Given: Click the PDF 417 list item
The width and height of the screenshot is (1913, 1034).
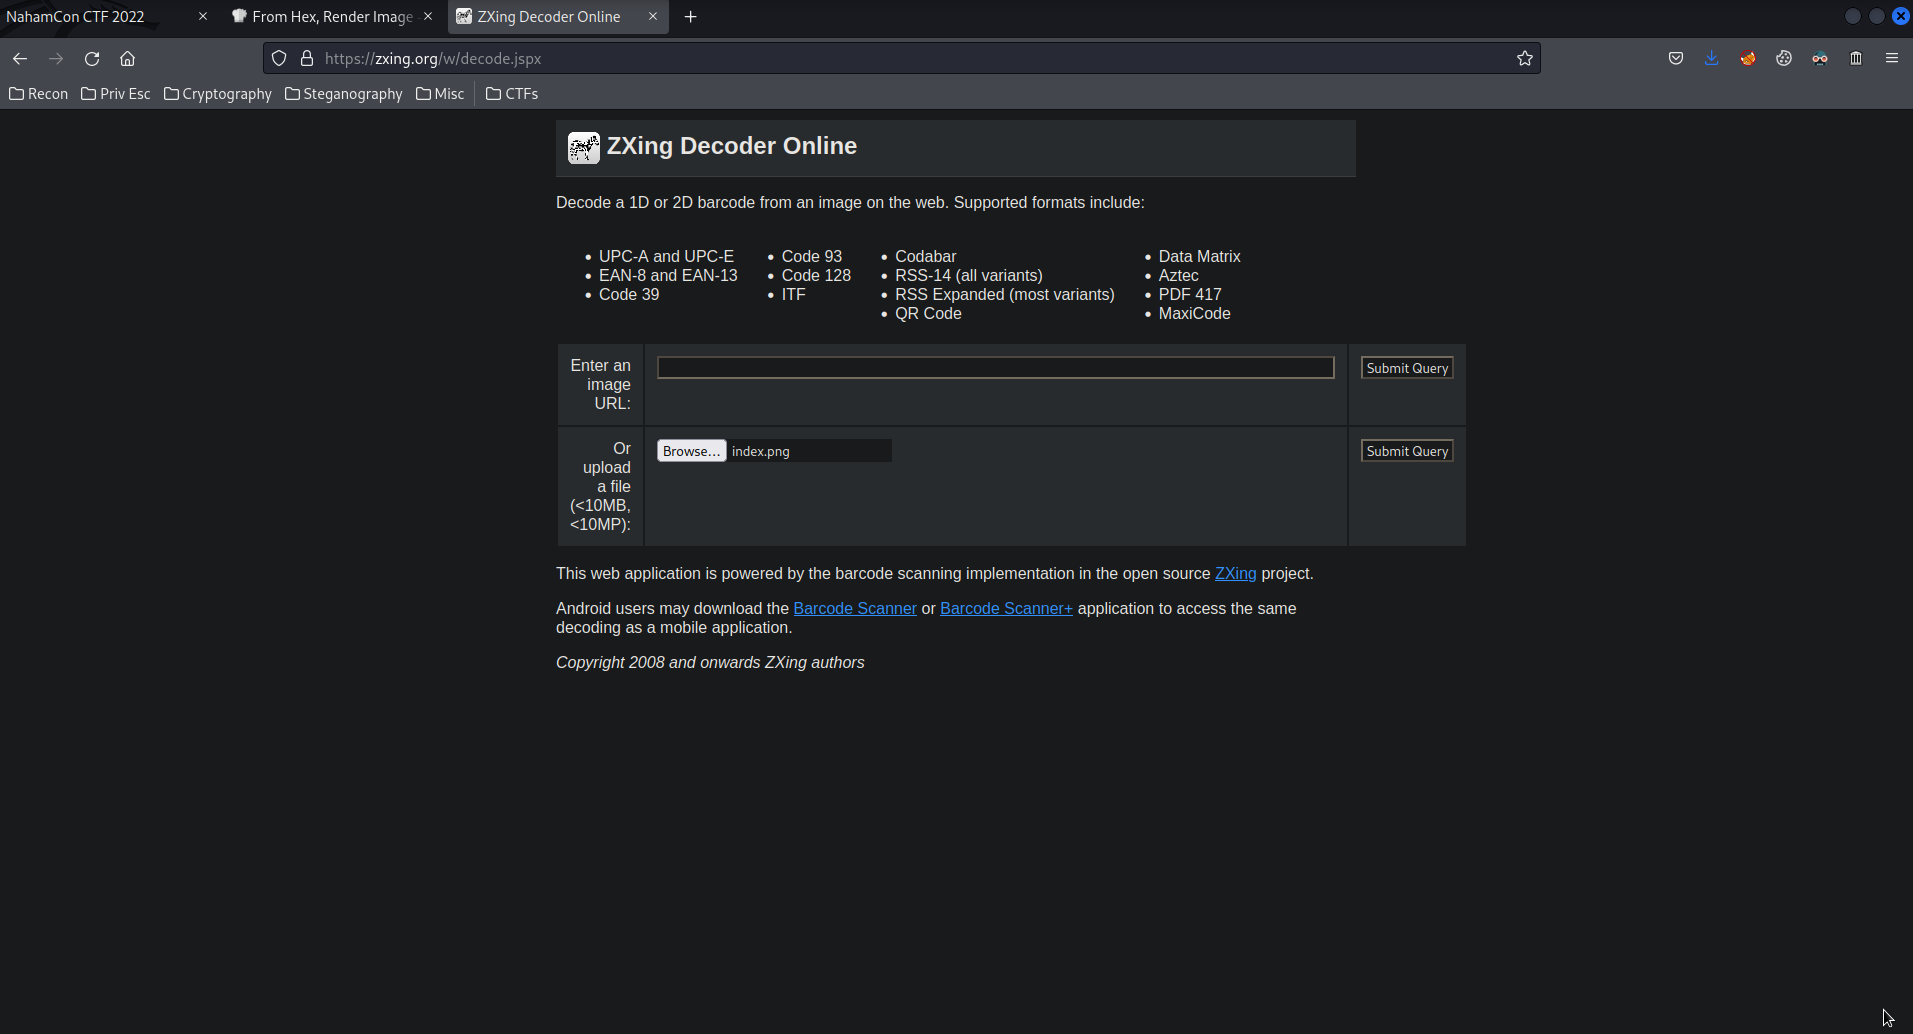Looking at the screenshot, I should [1190, 295].
